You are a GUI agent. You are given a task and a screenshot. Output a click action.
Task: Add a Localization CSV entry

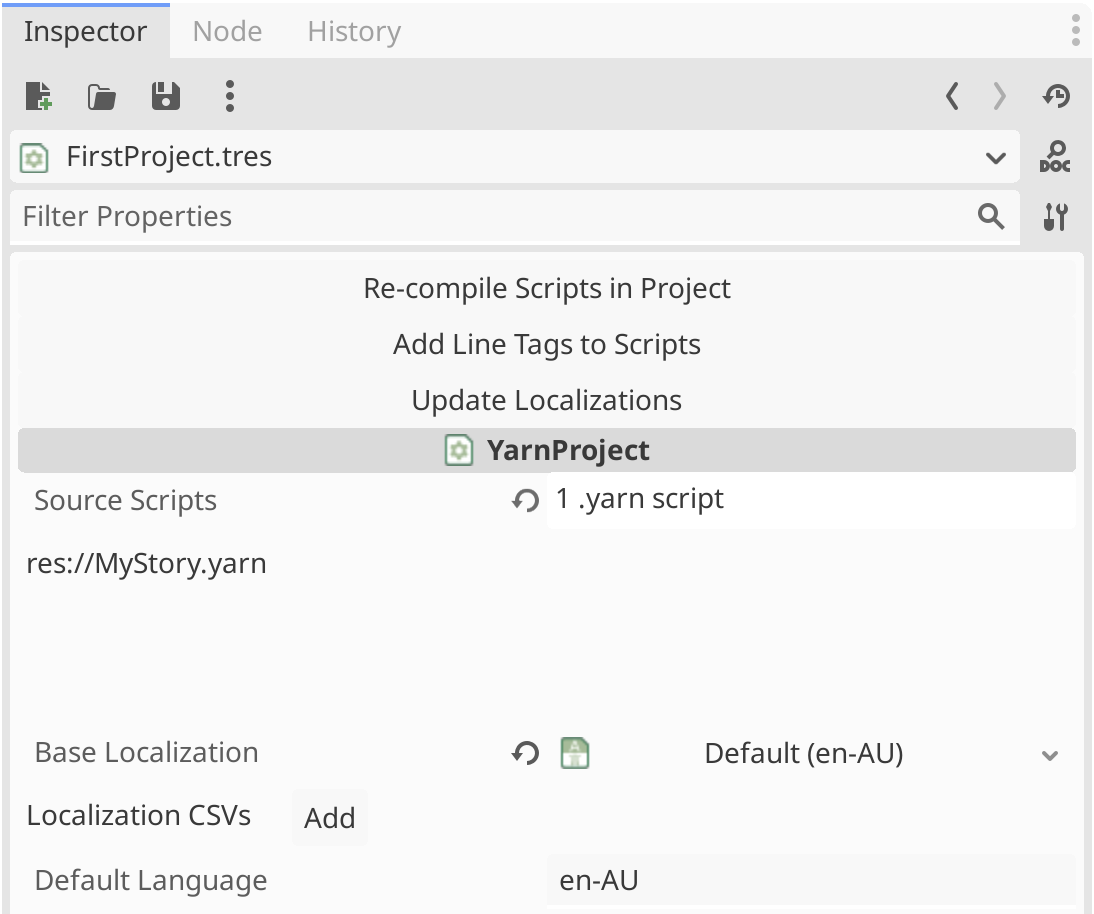point(329,818)
